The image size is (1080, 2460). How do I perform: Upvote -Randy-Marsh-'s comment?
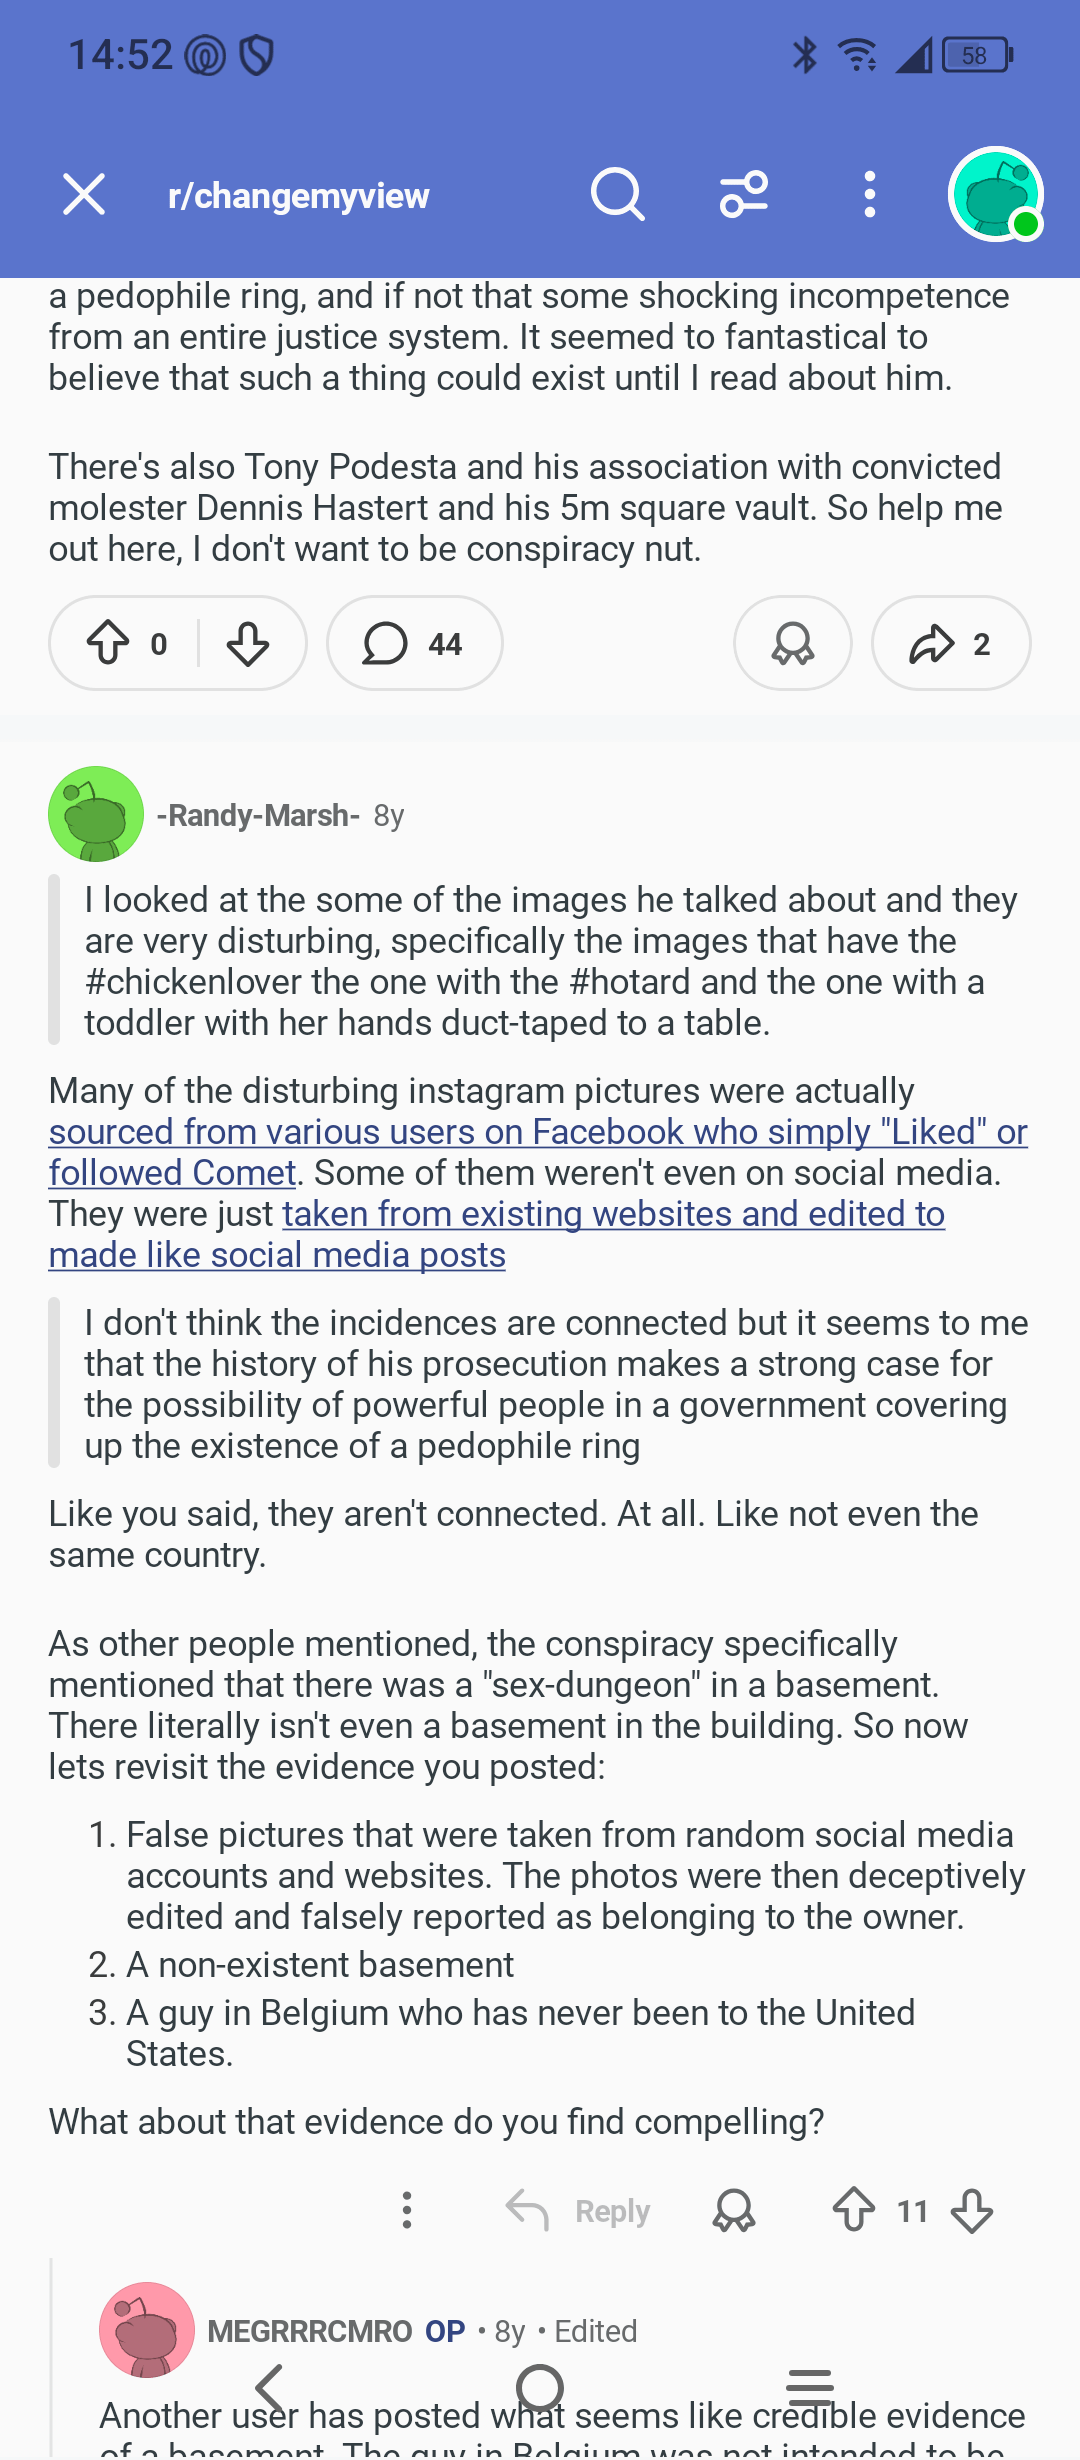coord(854,2210)
